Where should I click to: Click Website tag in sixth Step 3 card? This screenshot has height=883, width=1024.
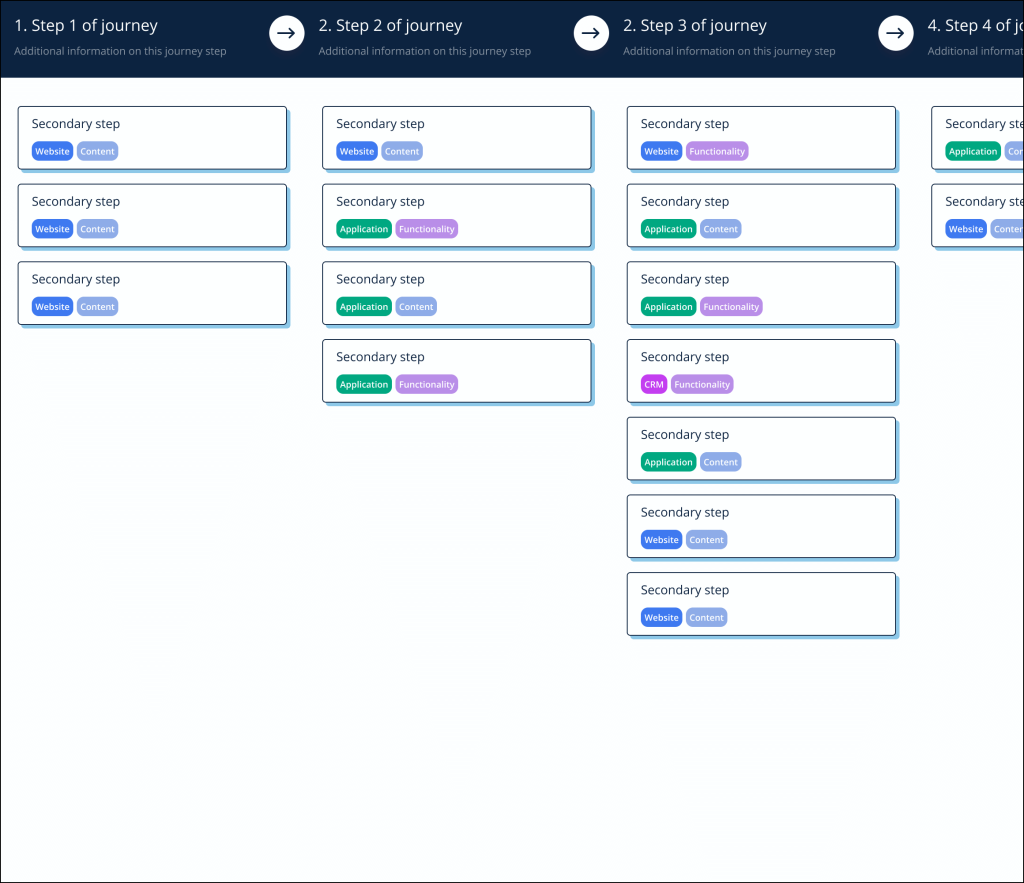pyautogui.click(x=661, y=540)
